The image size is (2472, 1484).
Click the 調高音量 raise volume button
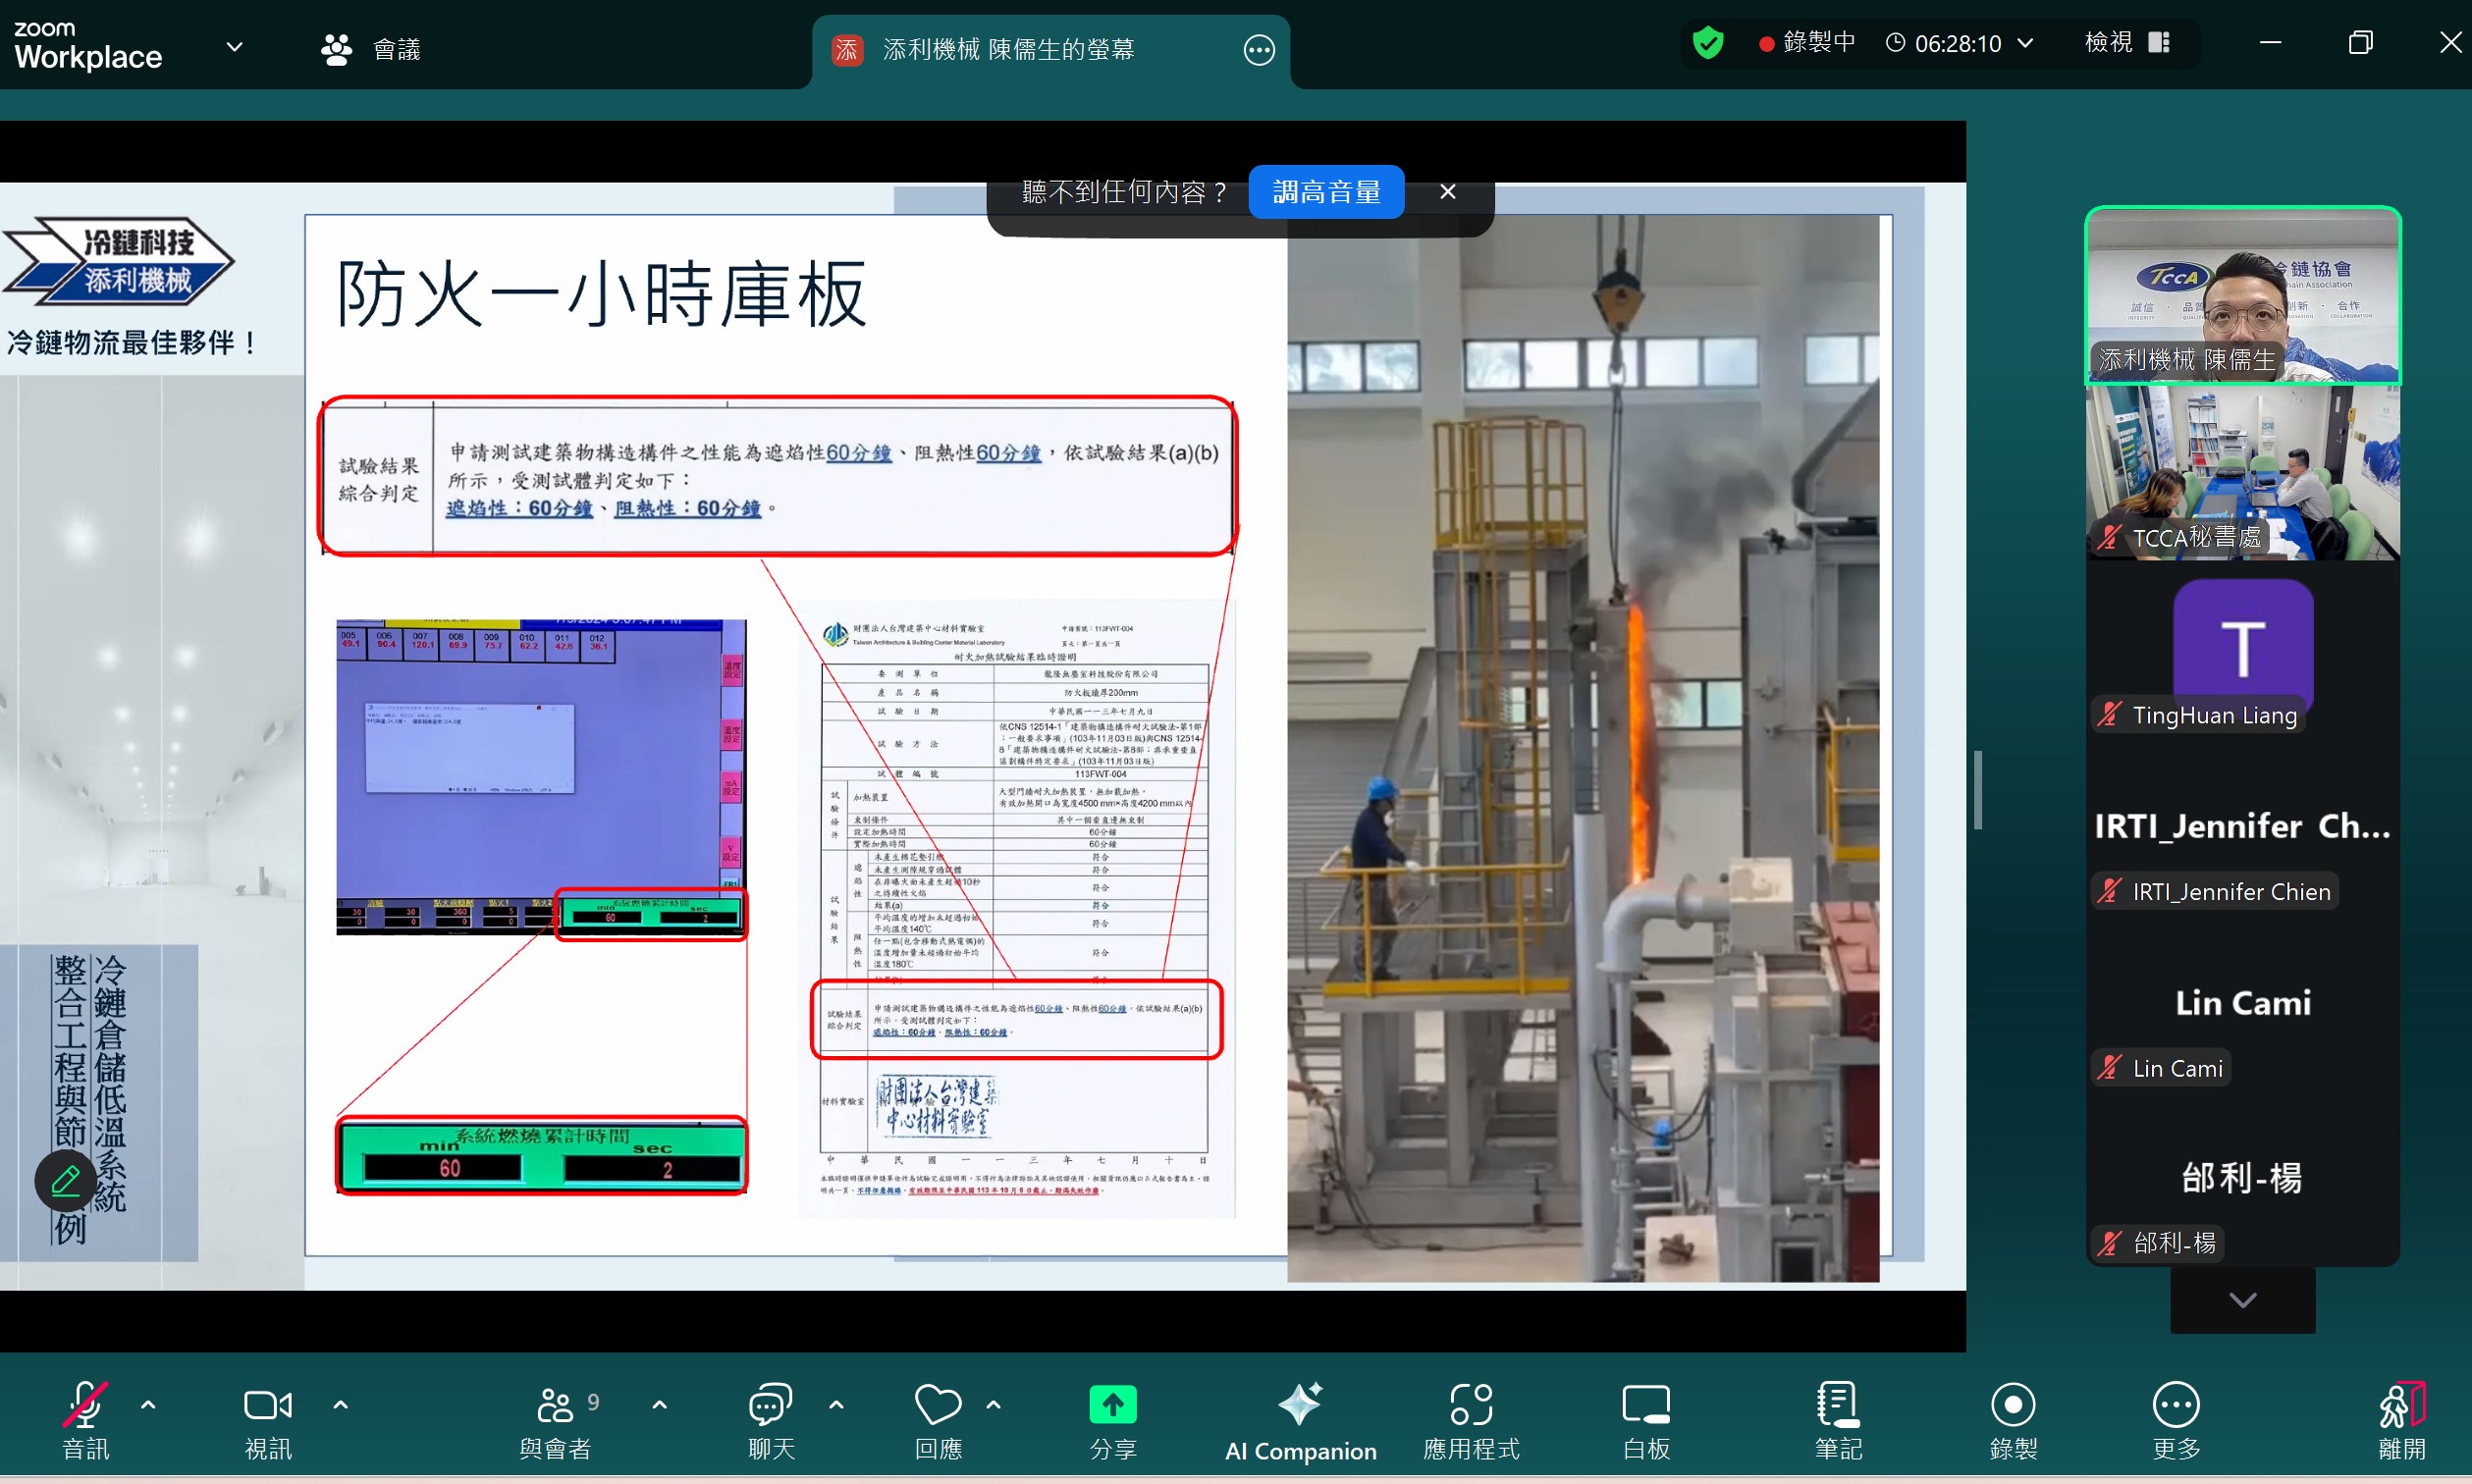tap(1325, 191)
